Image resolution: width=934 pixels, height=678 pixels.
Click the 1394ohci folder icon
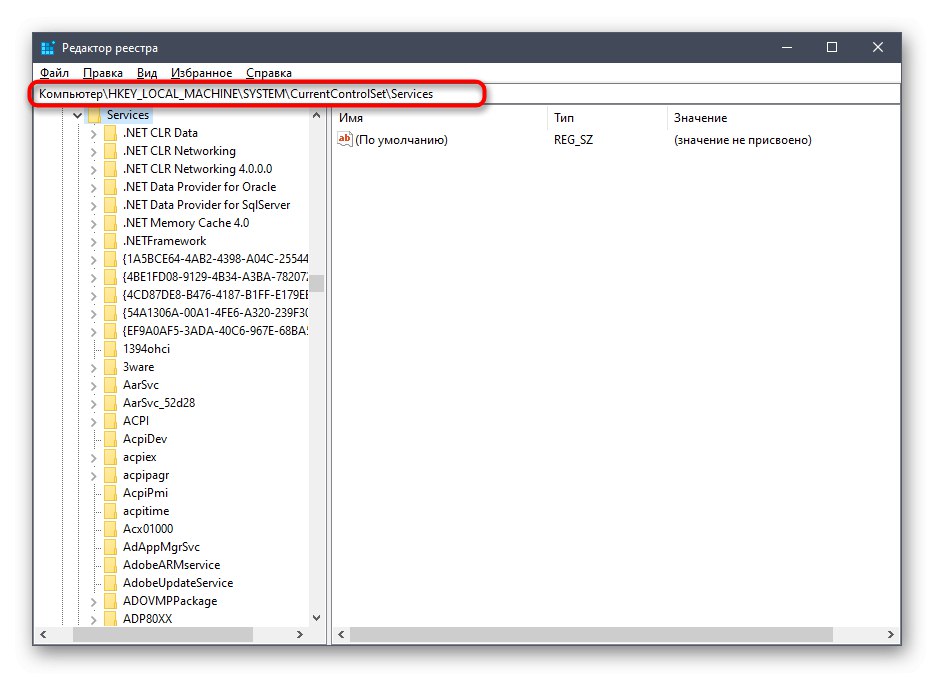tap(110, 349)
